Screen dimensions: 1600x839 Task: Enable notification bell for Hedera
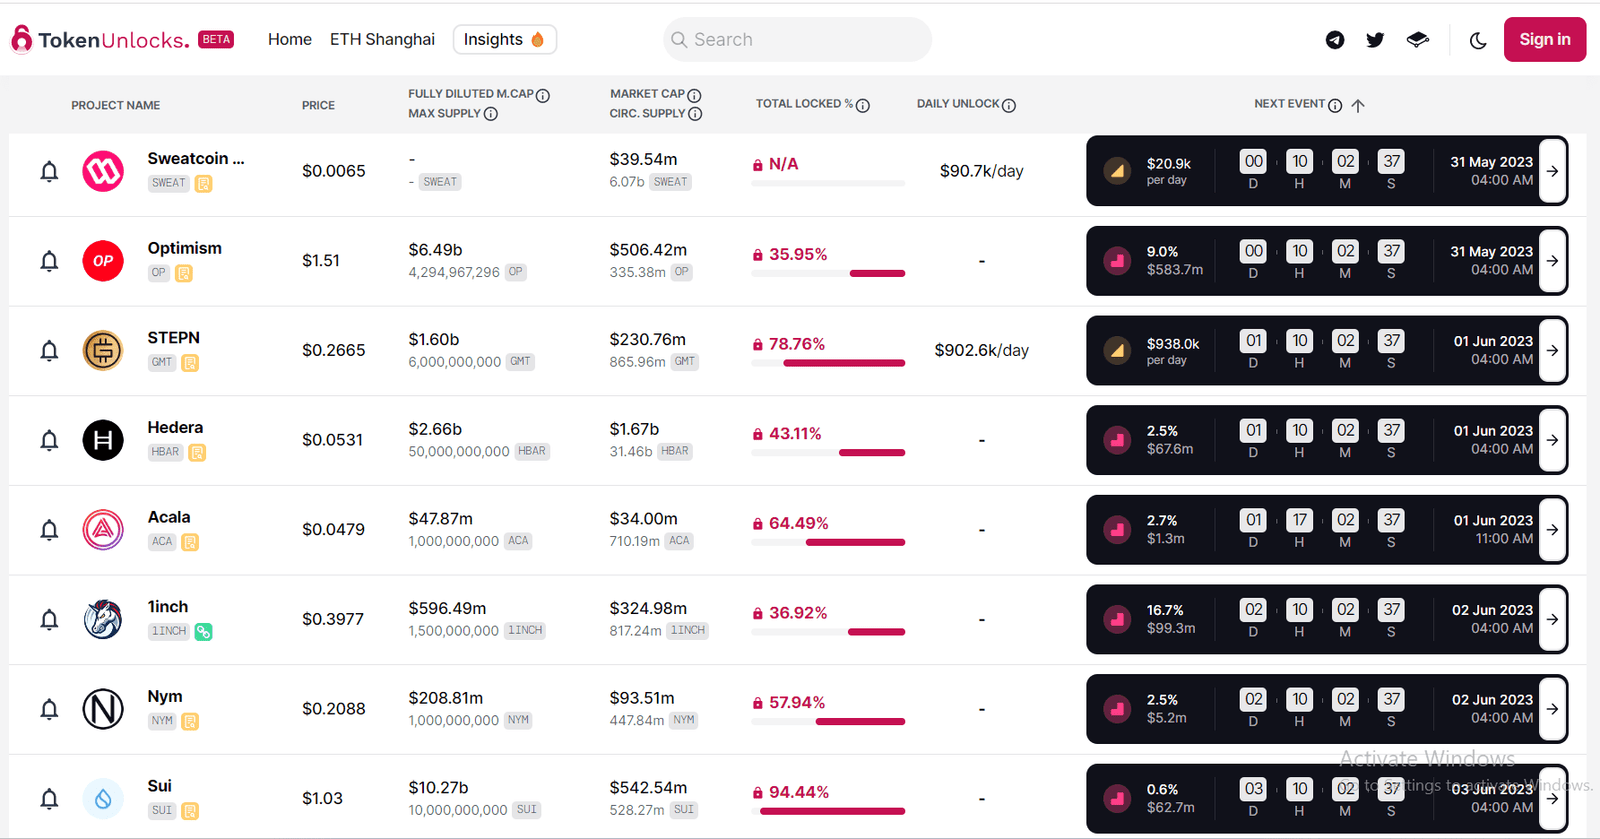pos(49,440)
